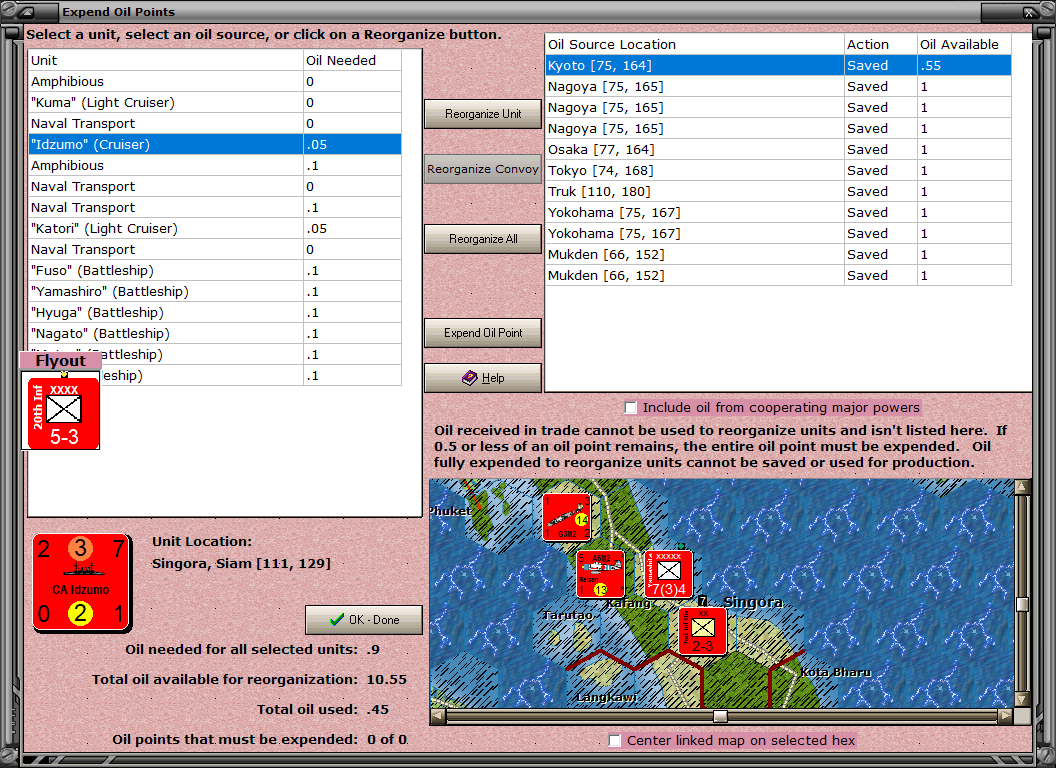This screenshot has width=1056, height=768.
Task: Click the 2-3 infantry counter at Singora
Action: (702, 631)
